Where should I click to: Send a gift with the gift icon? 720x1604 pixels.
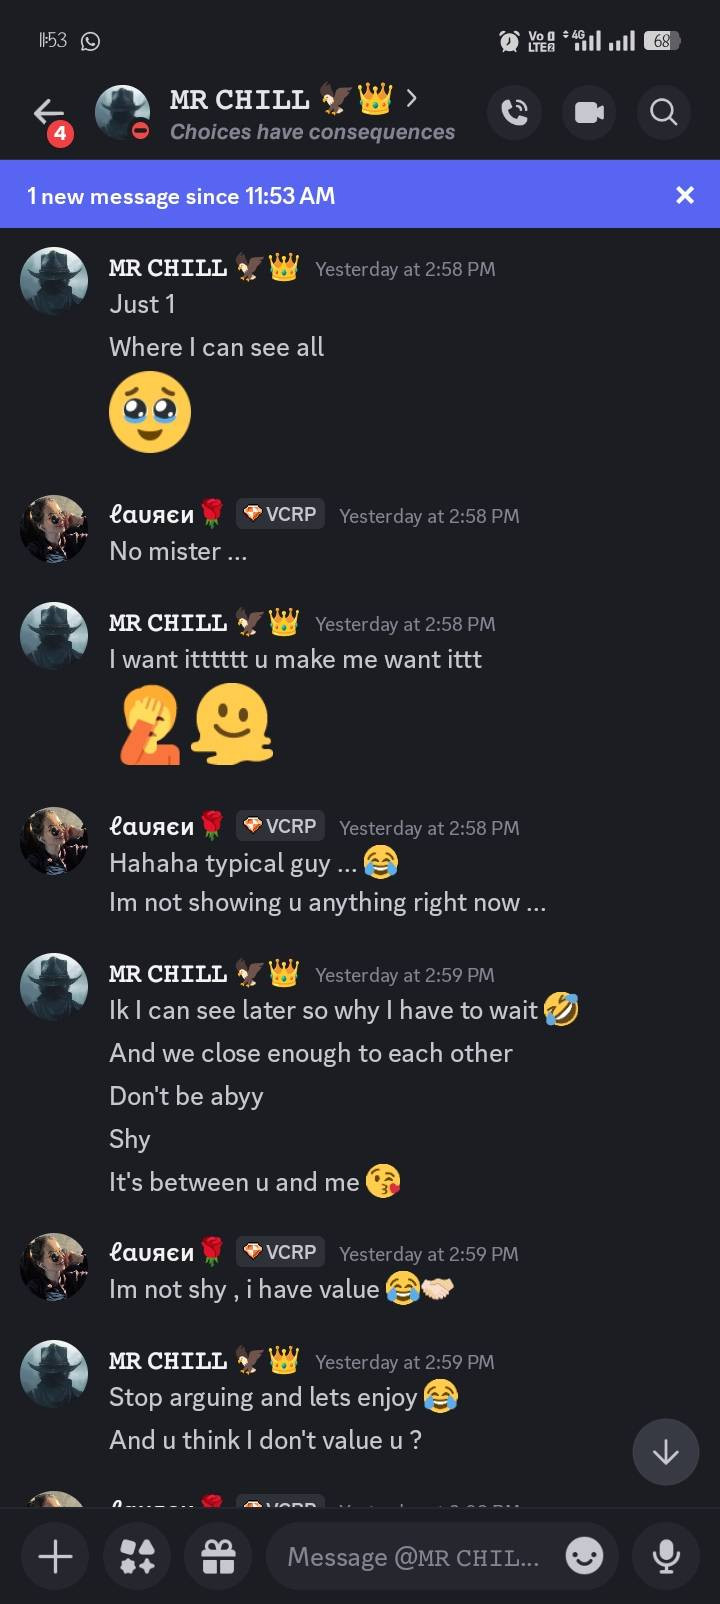218,1556
